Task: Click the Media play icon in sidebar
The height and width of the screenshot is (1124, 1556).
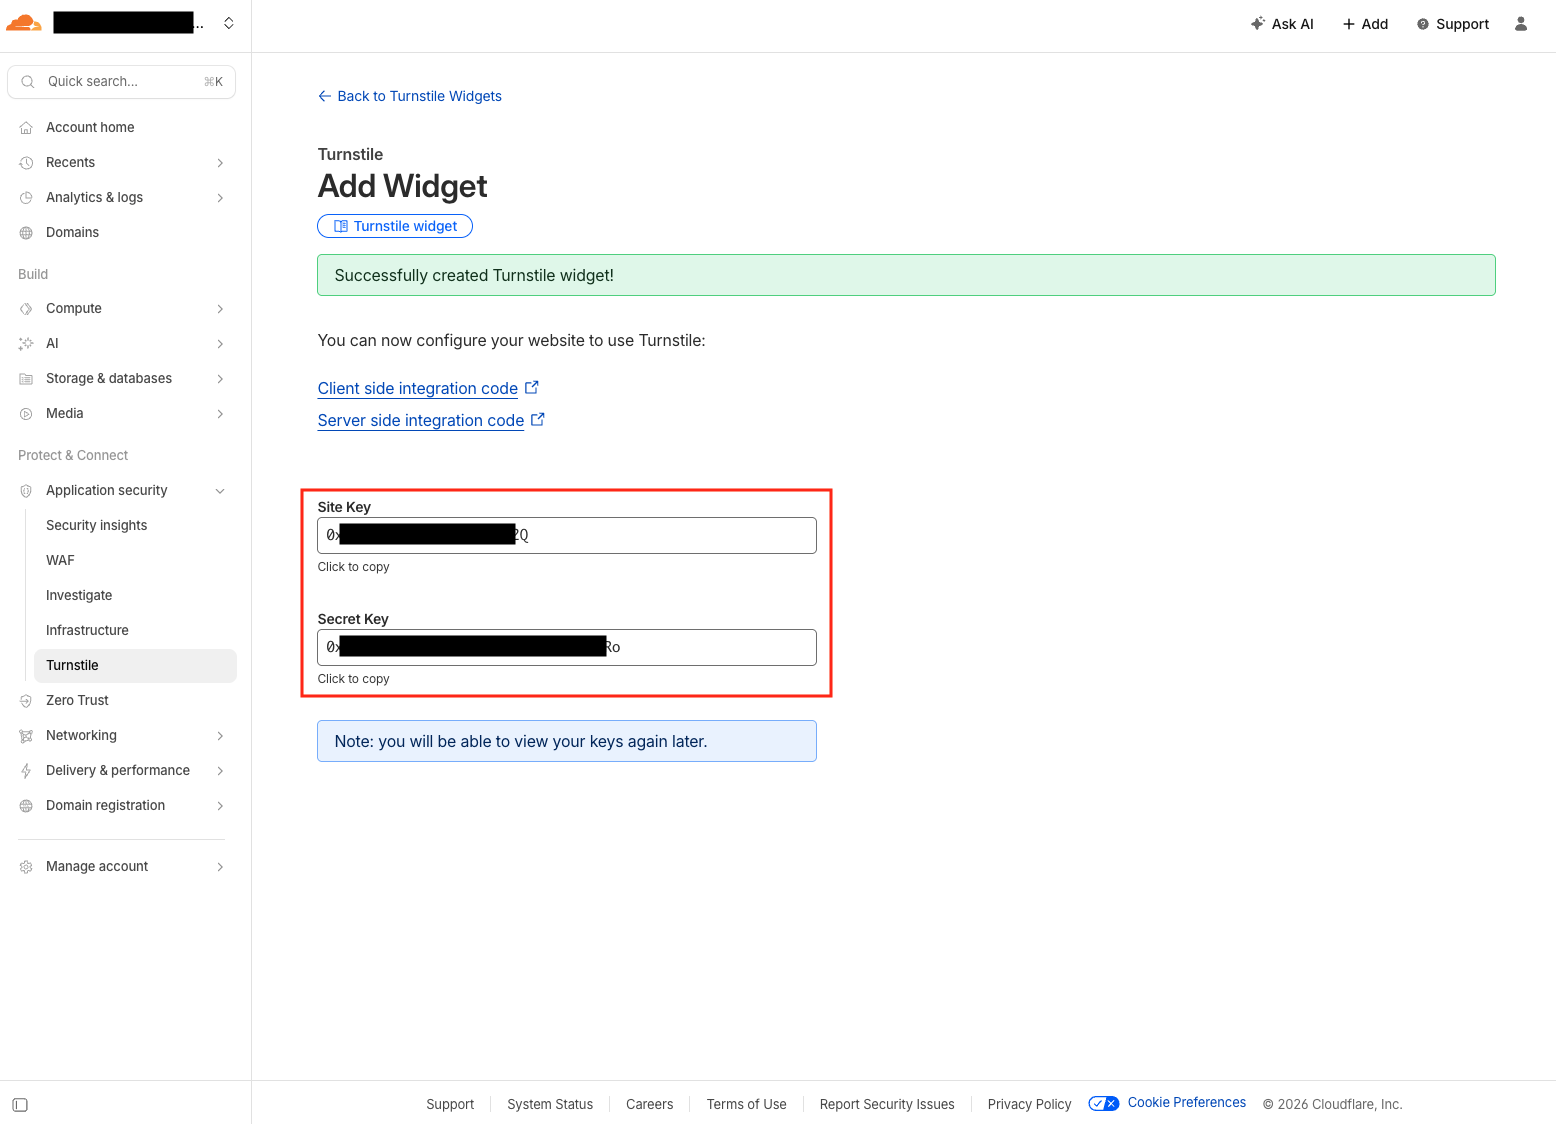Action: click(x=26, y=414)
